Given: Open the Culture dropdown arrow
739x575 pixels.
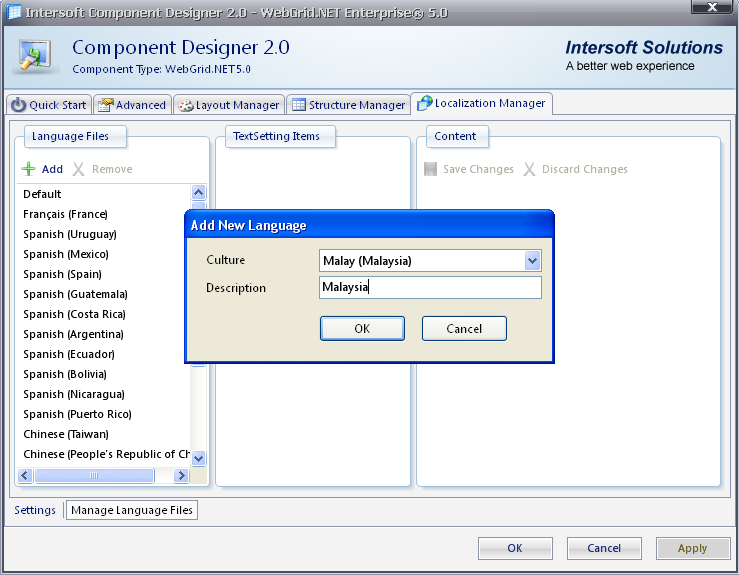Looking at the screenshot, I should click(x=533, y=261).
